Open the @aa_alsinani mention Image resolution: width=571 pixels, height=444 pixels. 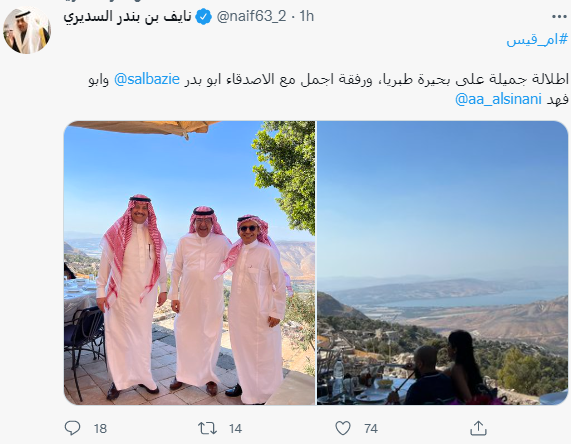(x=498, y=99)
